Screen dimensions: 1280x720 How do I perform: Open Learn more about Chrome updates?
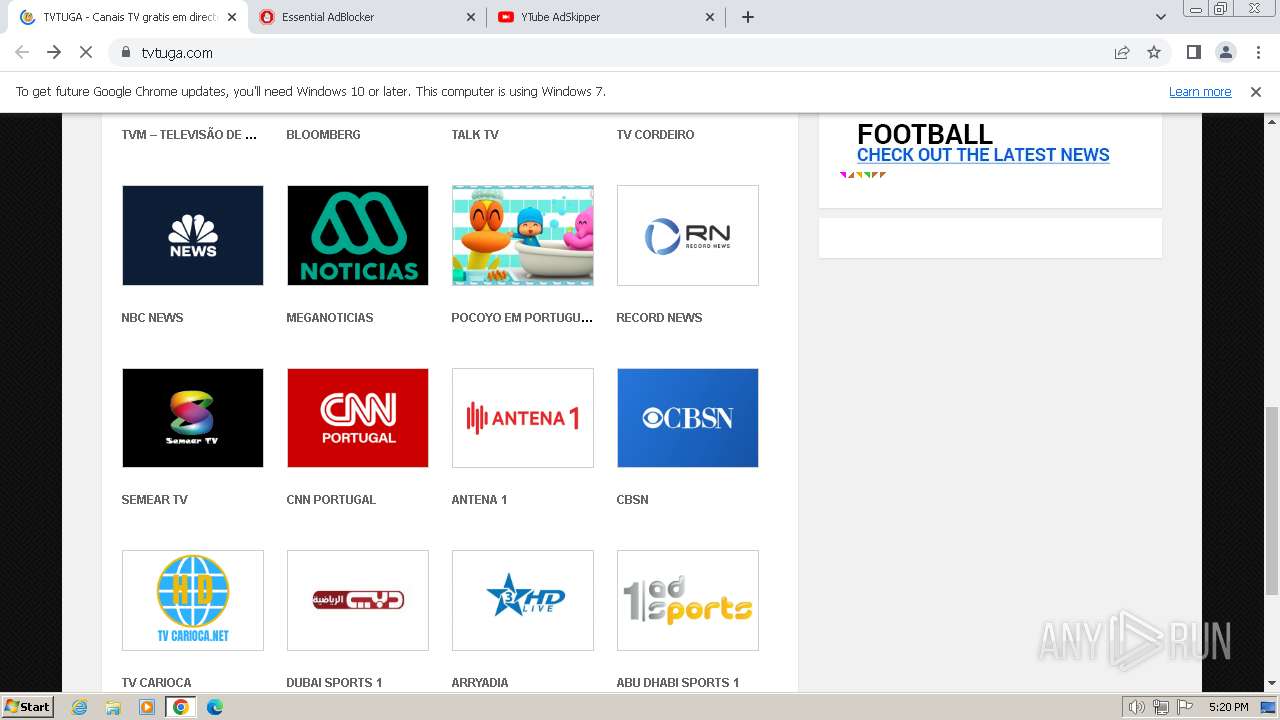(1200, 91)
